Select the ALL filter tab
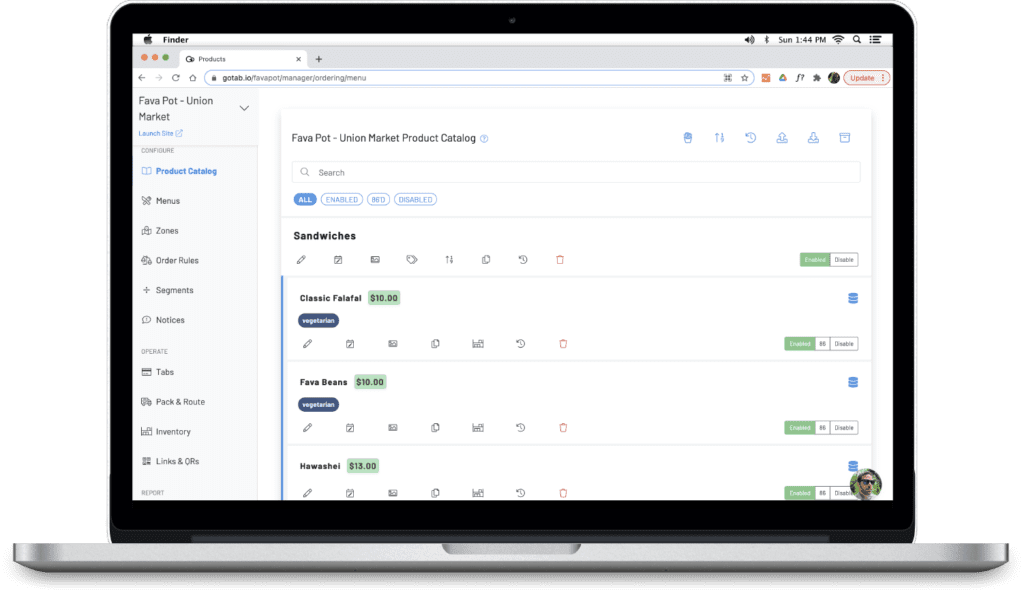This screenshot has height=591, width=1024. 305,200
